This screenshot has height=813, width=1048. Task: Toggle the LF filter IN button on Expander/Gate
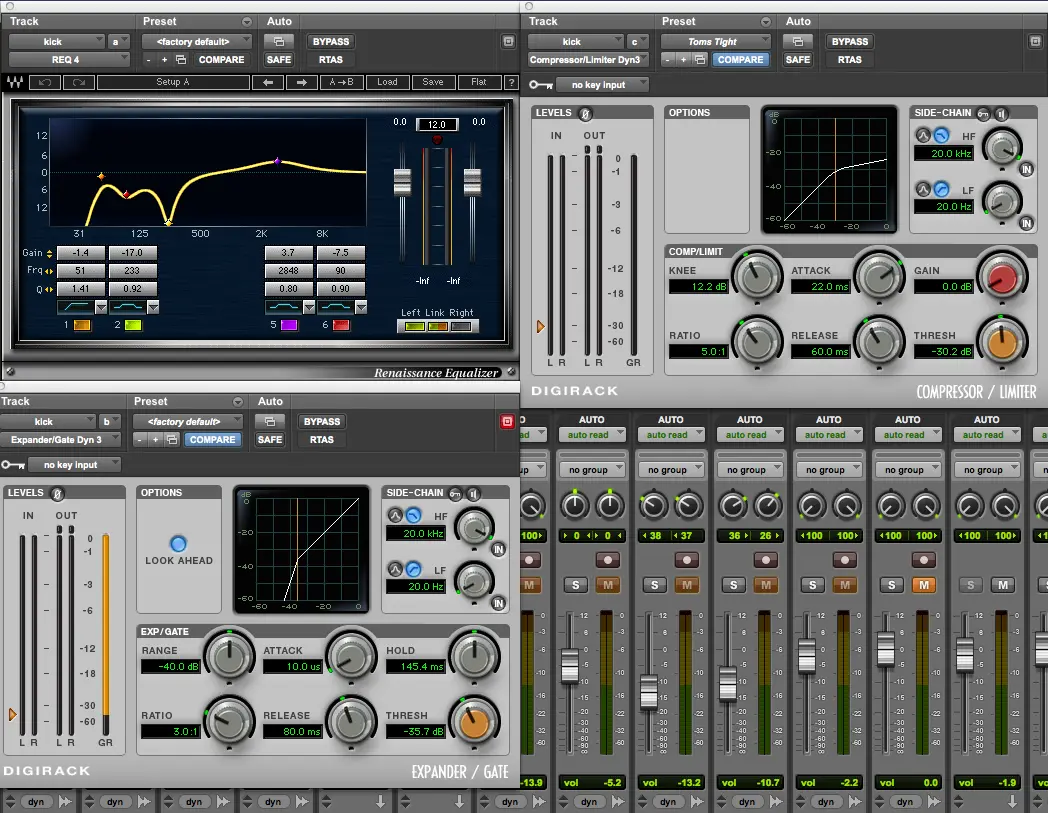point(499,603)
